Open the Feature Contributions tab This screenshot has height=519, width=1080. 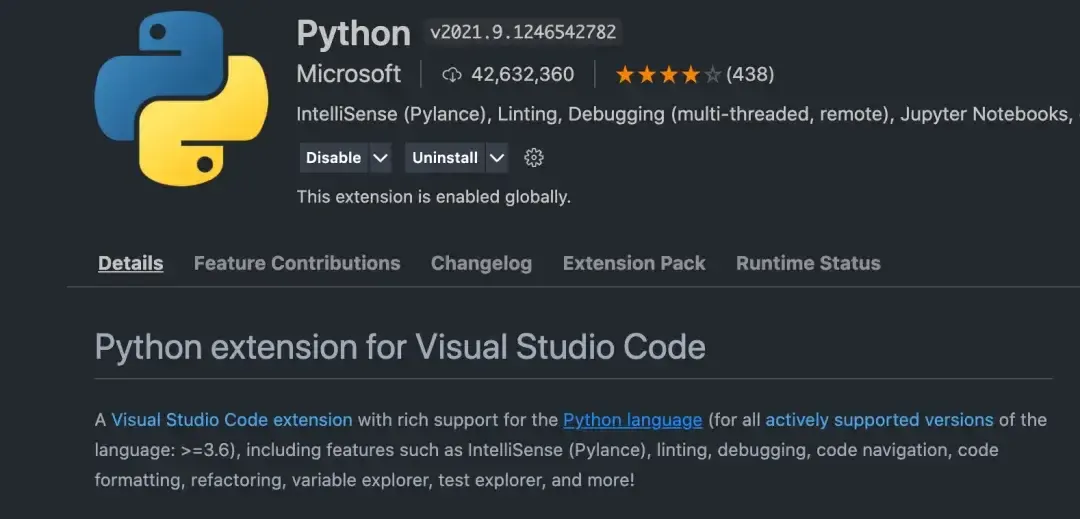pyautogui.click(x=297, y=263)
